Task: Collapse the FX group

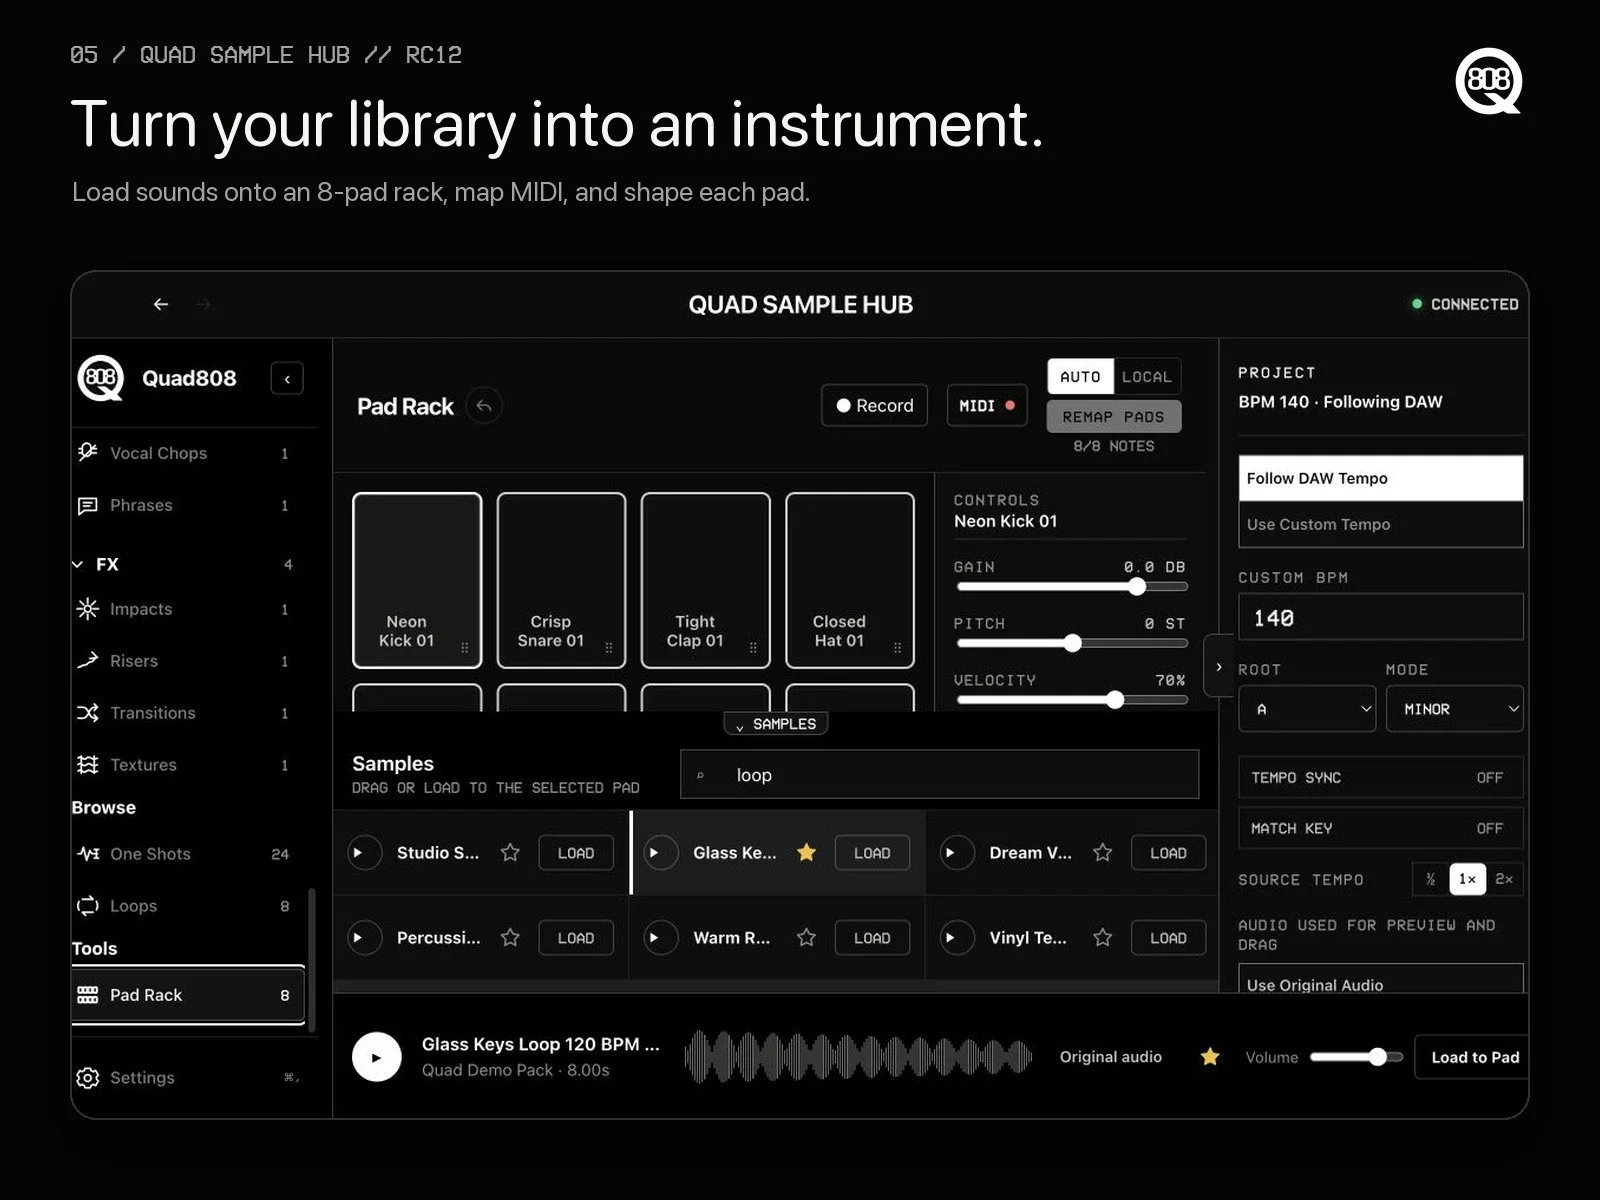Action: [x=78, y=564]
